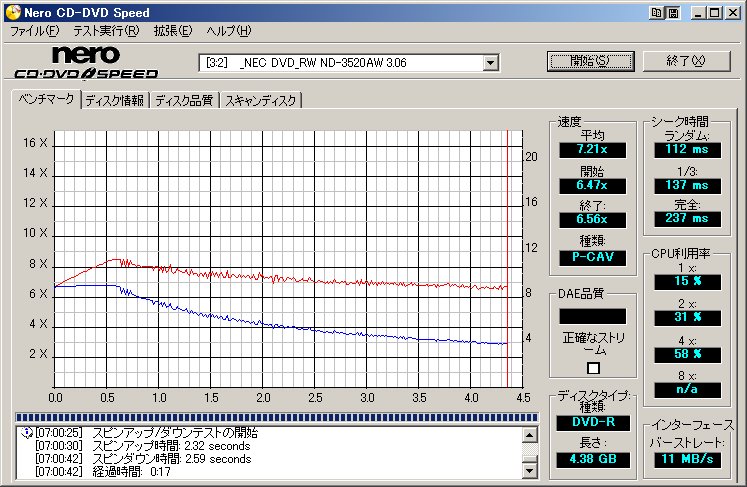The width and height of the screenshot is (747, 487).
Task: Maximize the Nero CD-DVD Speed window
Action: point(715,12)
